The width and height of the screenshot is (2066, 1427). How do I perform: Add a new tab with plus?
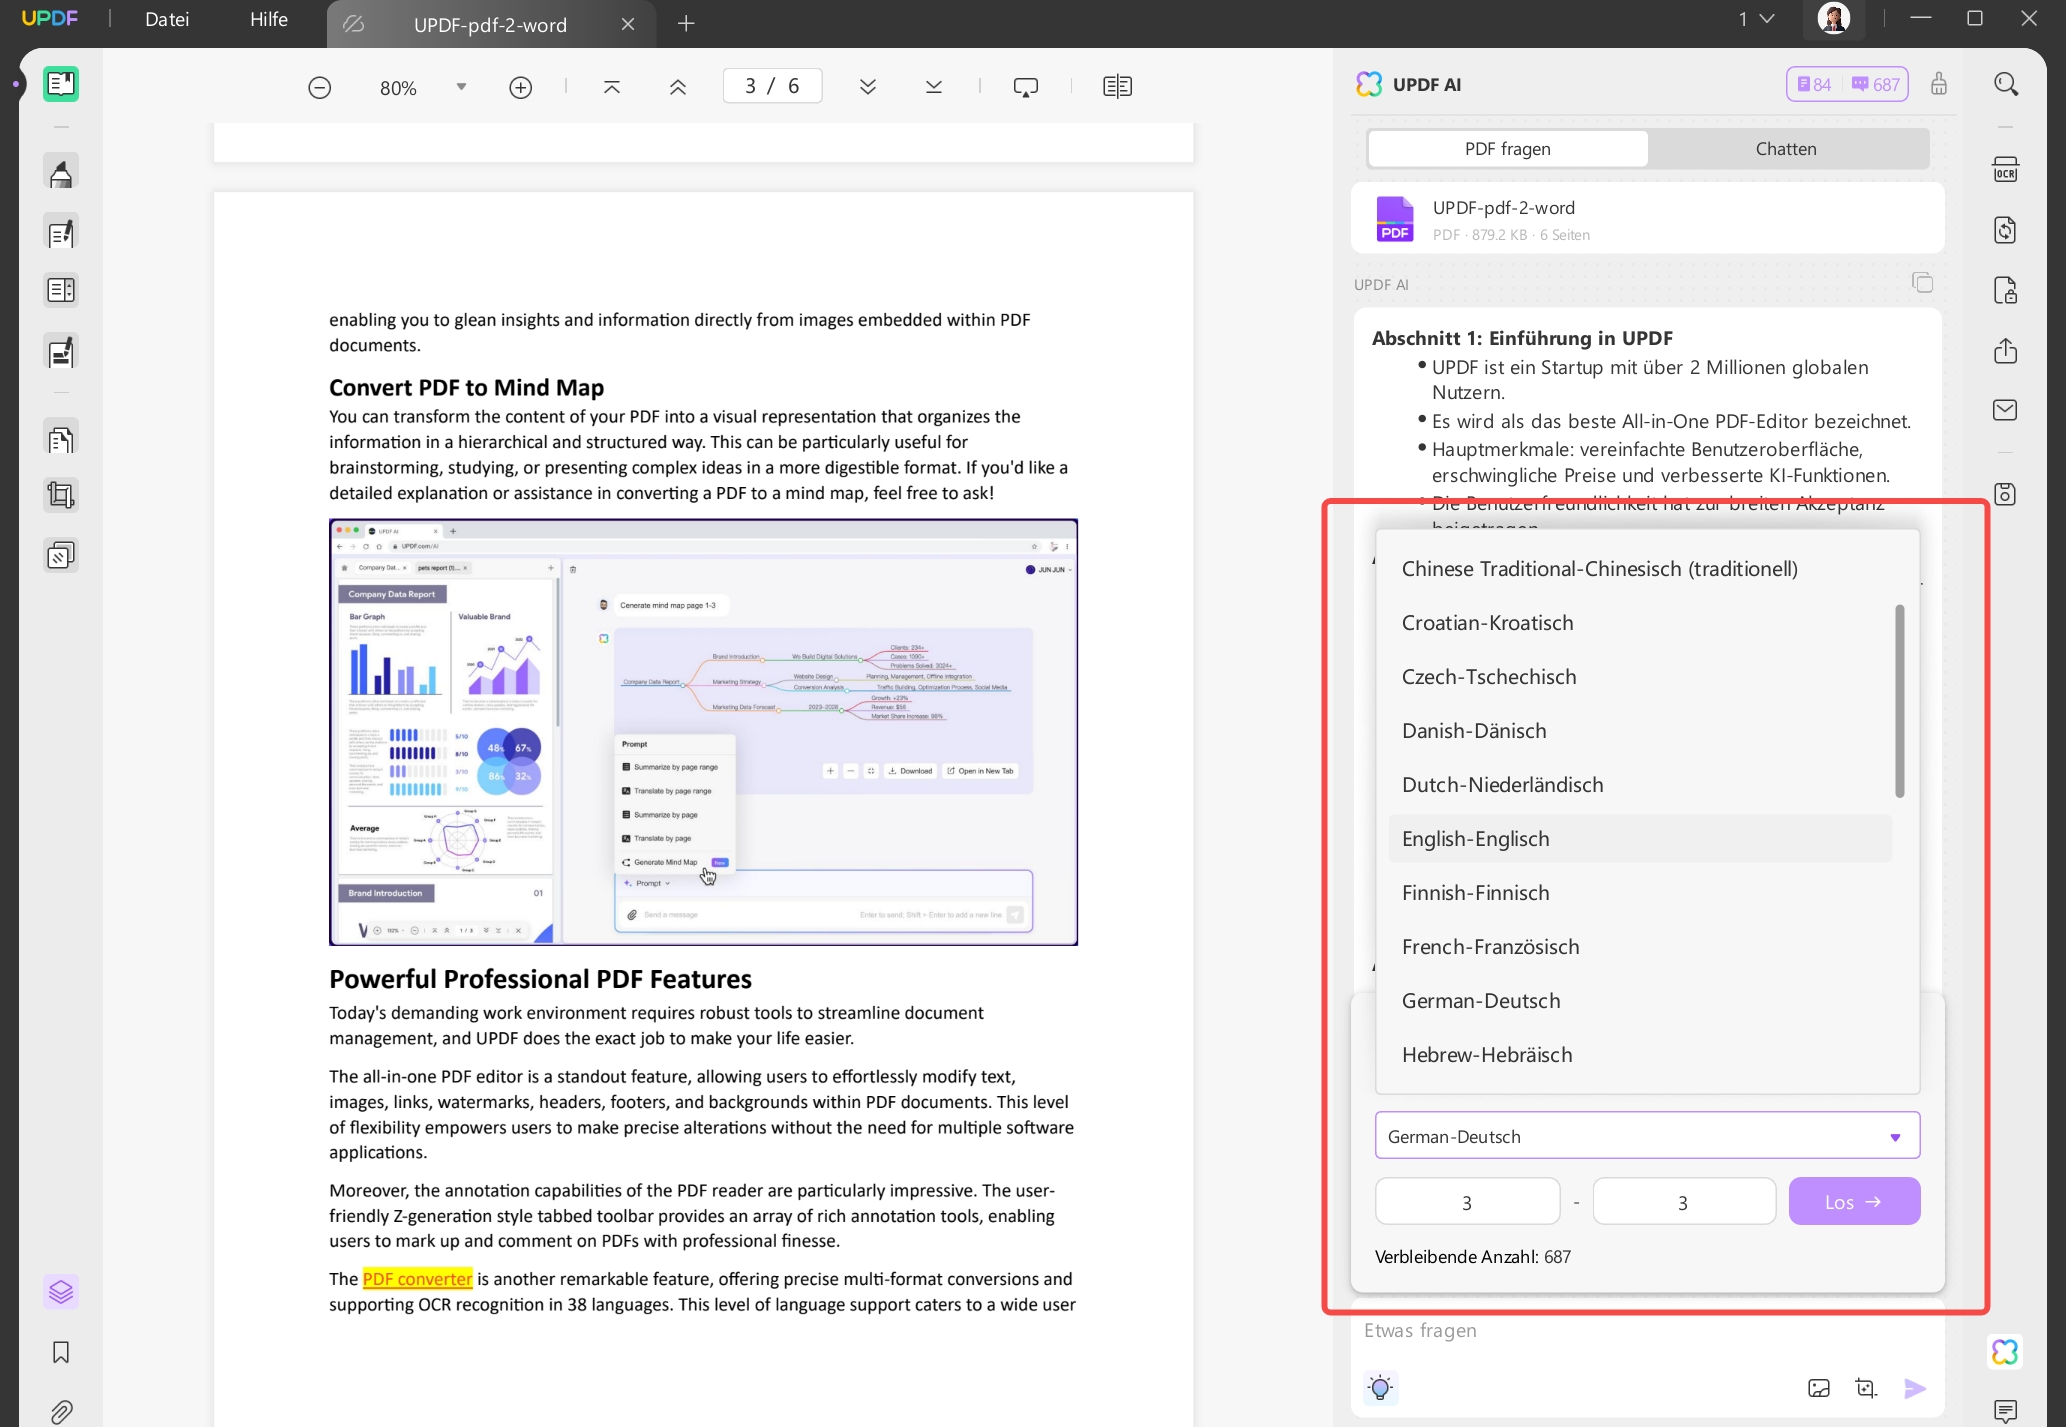(686, 23)
